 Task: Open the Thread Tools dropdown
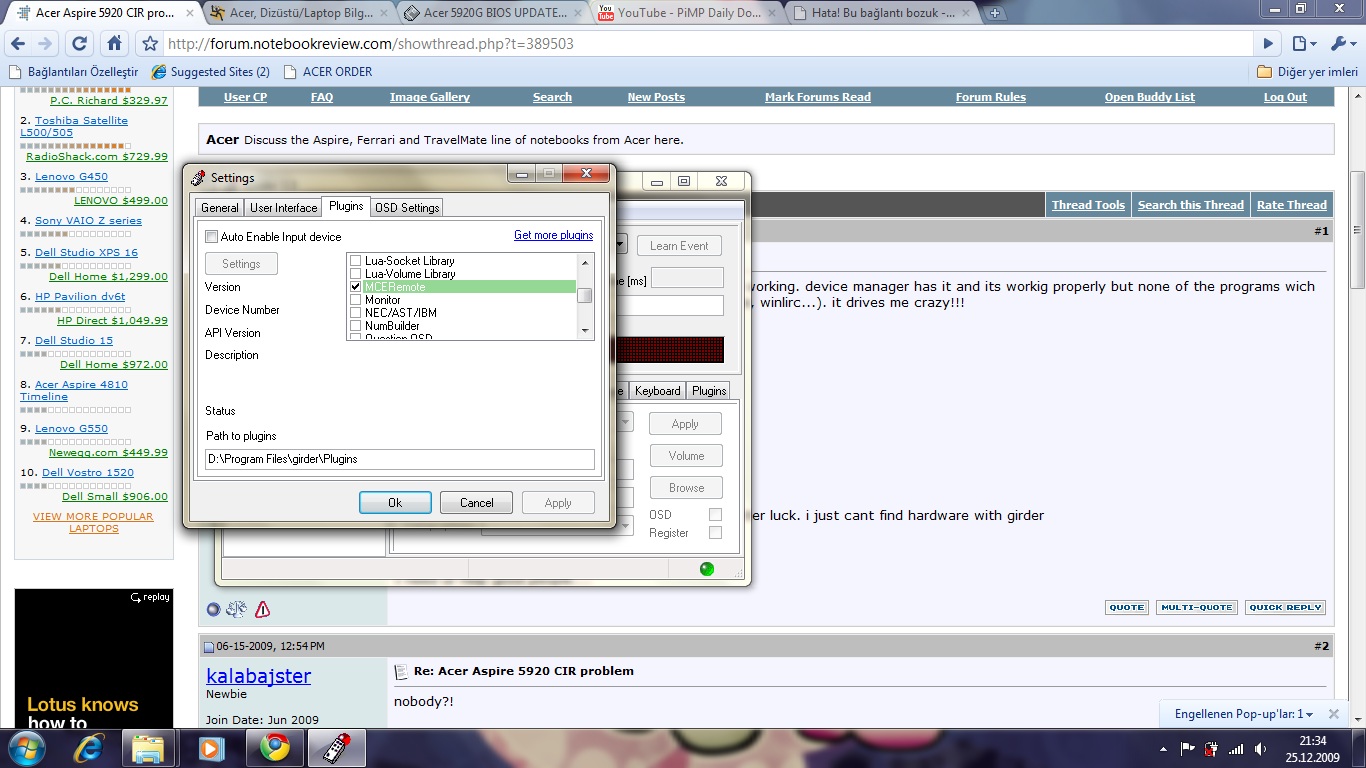click(x=1088, y=205)
